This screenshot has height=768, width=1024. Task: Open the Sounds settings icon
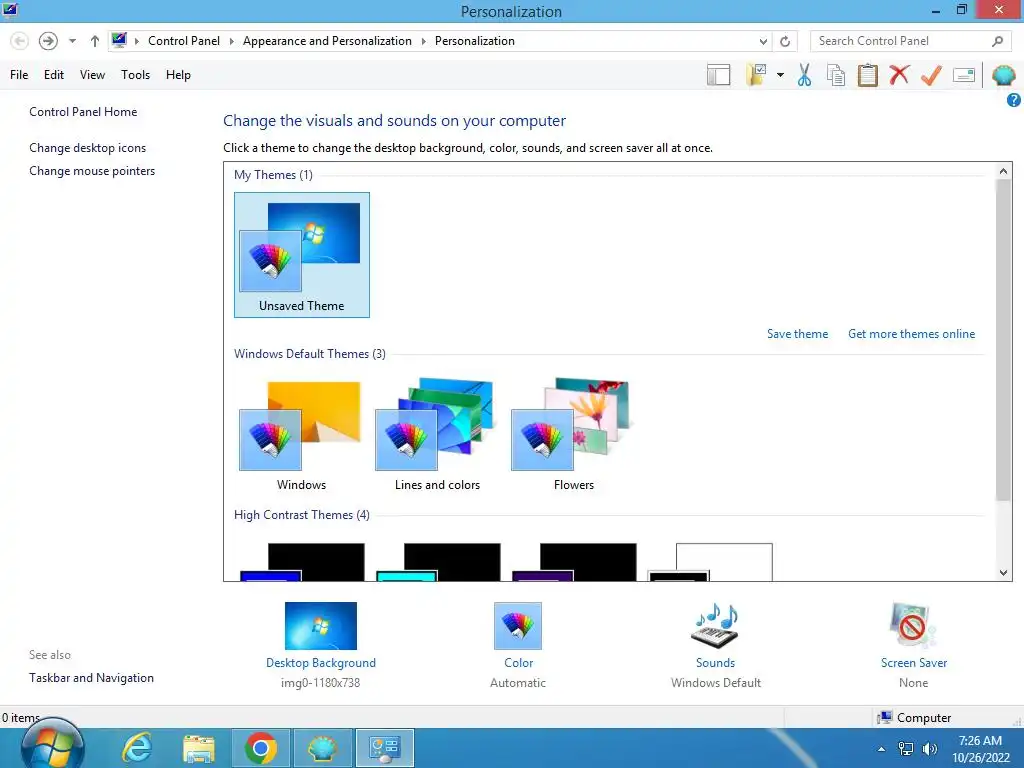coord(715,626)
